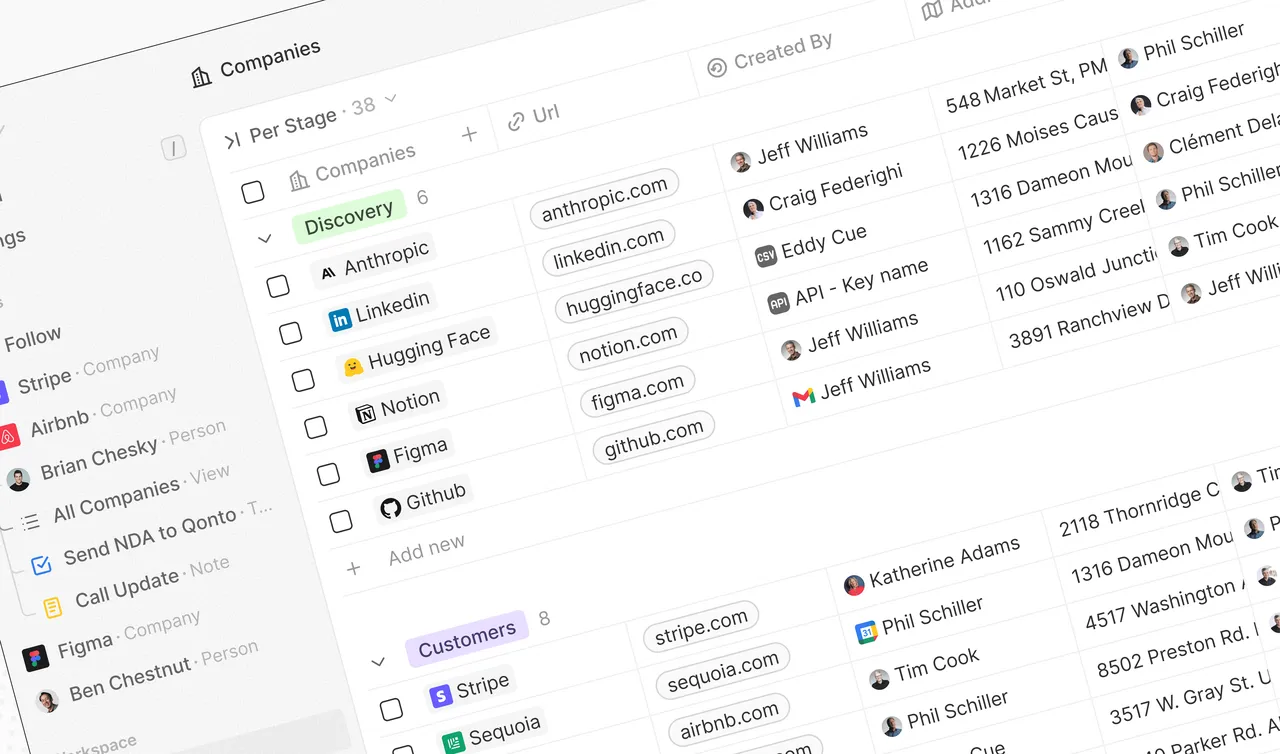Click the address cell 1226 Moises Caus
Viewport: 1280px width, 754px height.
[x=1038, y=135]
